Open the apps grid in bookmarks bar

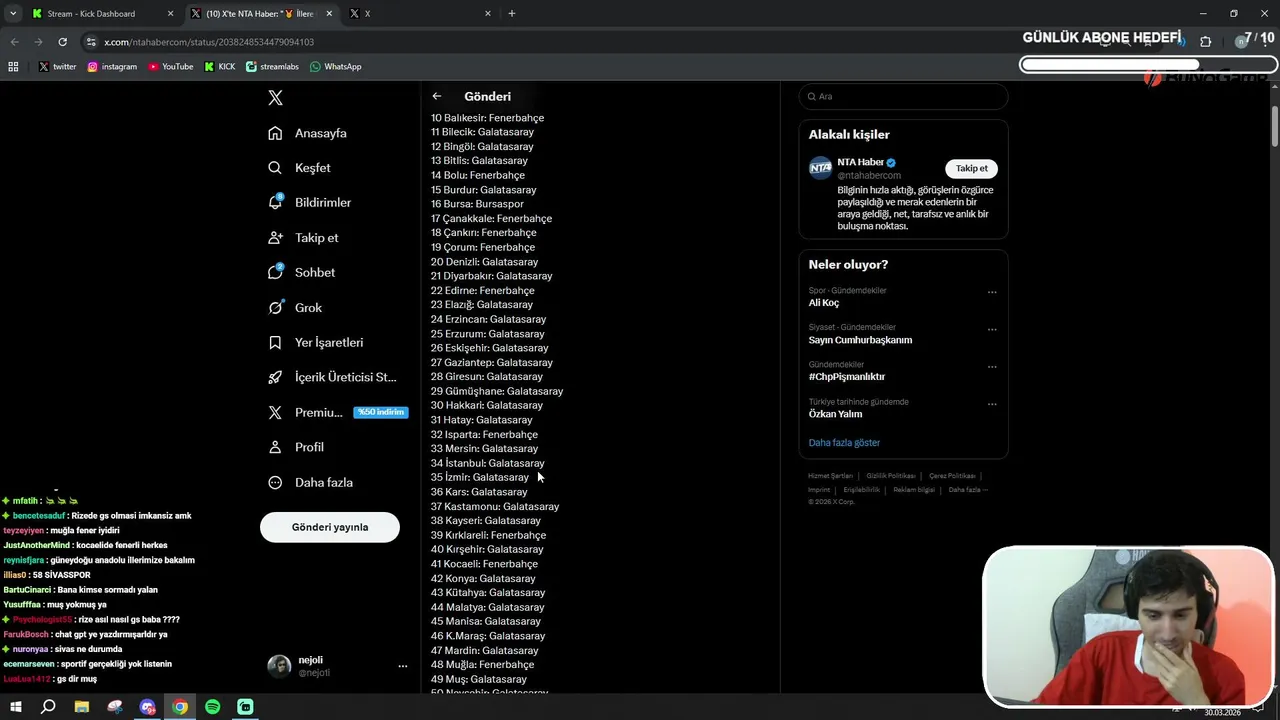click(x=13, y=67)
